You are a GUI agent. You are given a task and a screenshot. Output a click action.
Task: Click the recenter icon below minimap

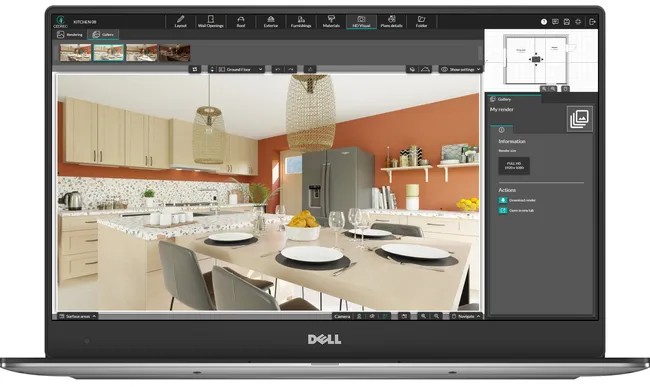(565, 89)
